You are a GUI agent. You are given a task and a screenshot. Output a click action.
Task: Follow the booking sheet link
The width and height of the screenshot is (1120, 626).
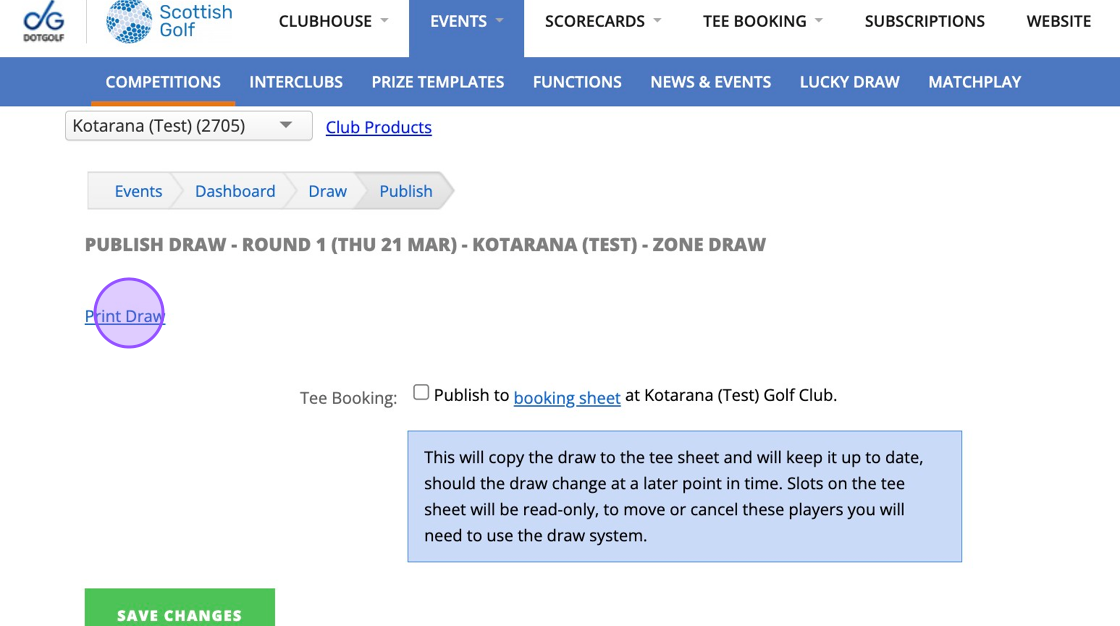coord(567,397)
